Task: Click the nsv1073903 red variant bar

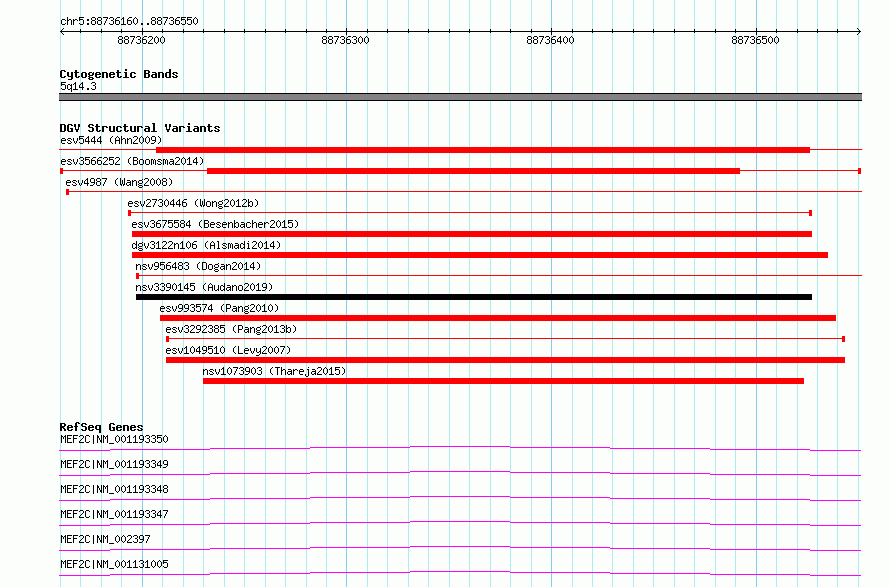Action: [503, 381]
